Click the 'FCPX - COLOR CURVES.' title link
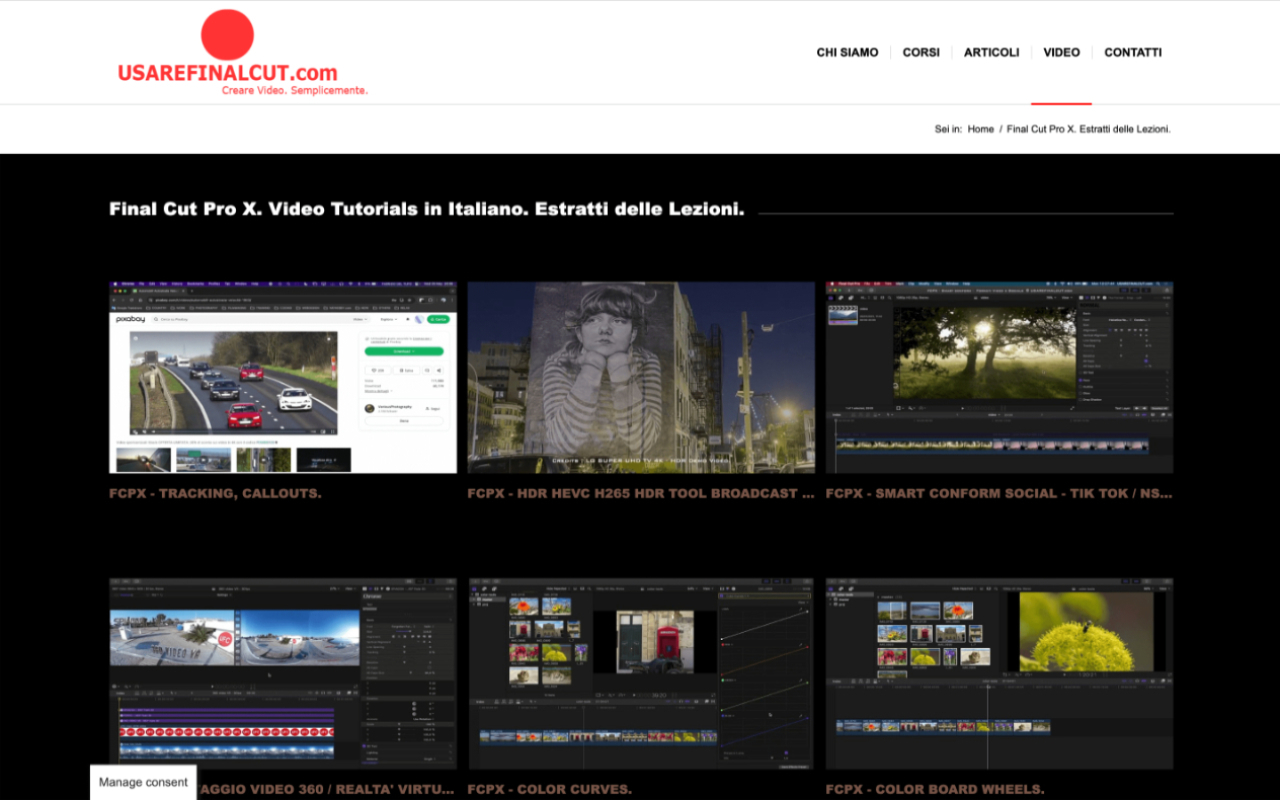Screen dimensions: 1280x800 [549, 789]
